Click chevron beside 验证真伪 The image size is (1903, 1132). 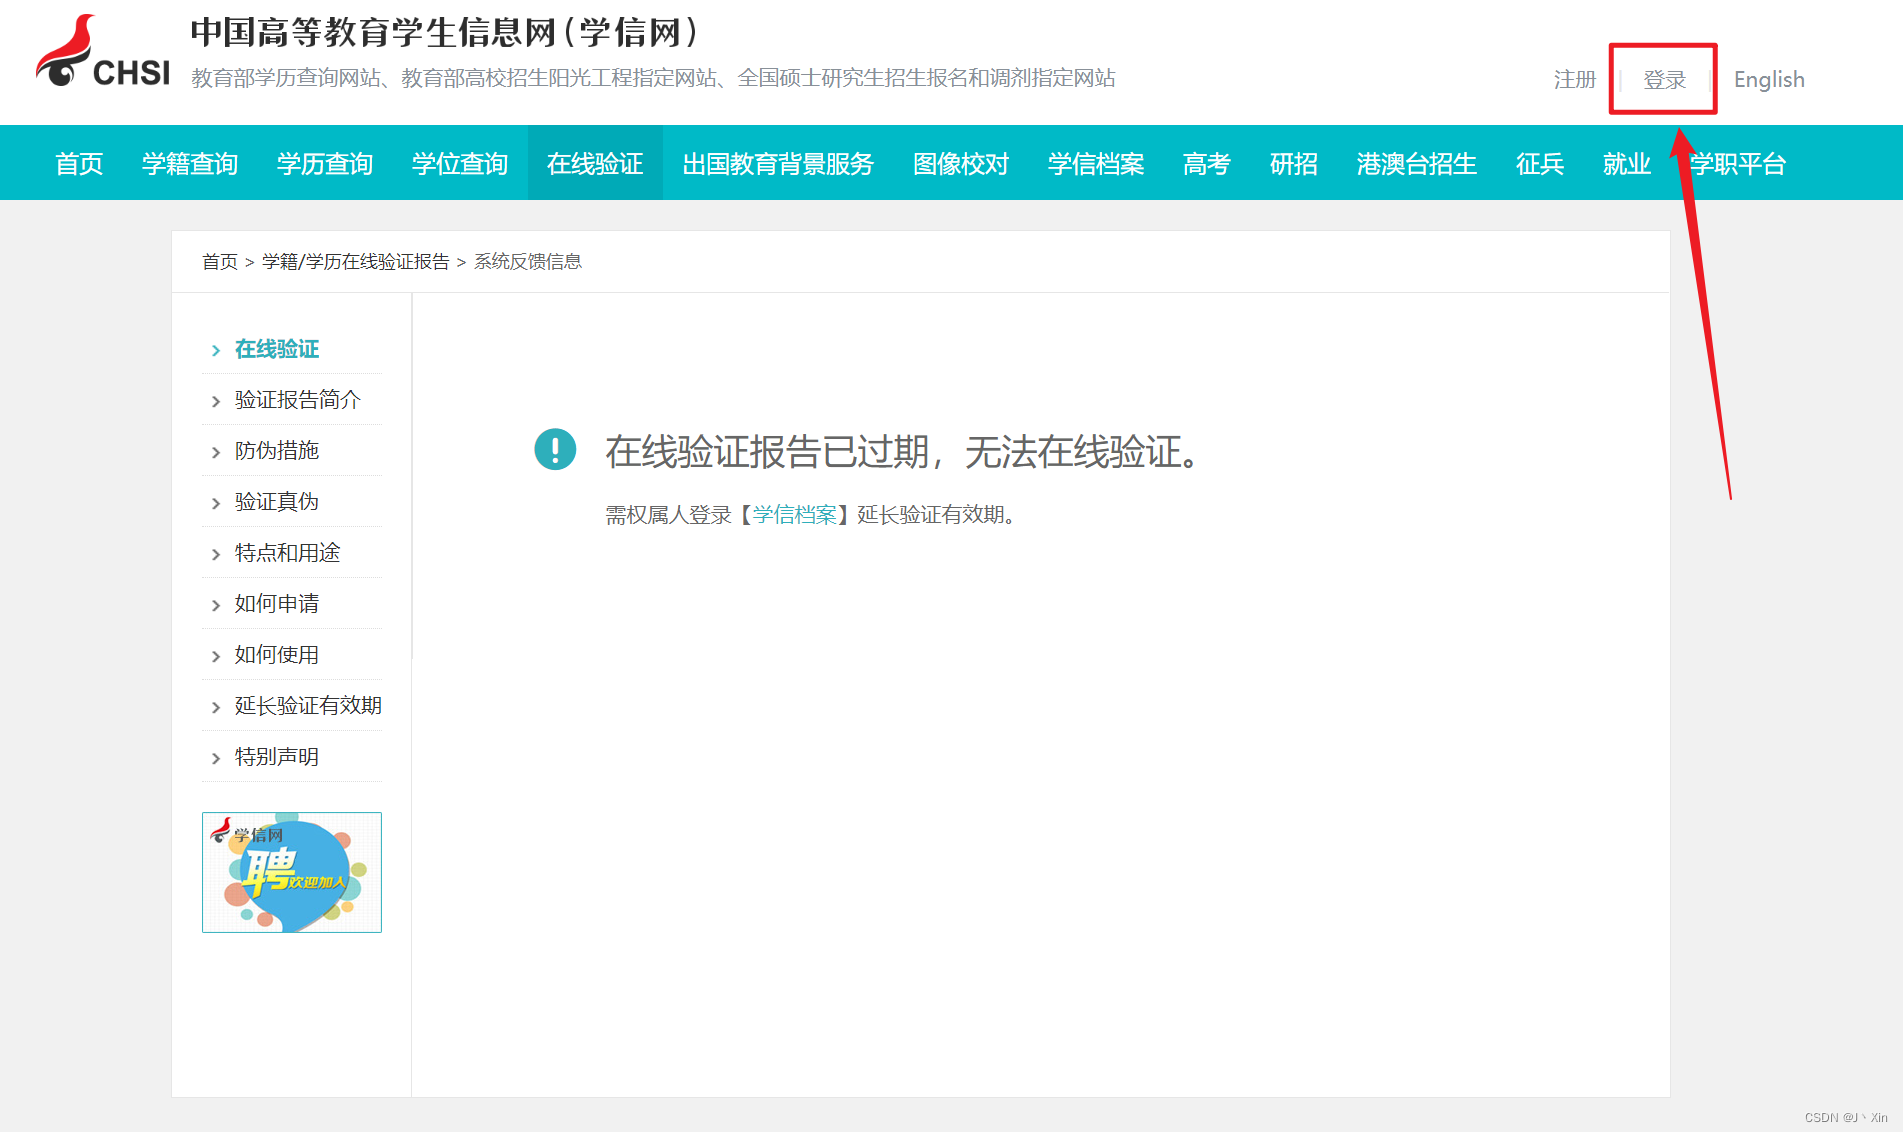click(x=216, y=503)
